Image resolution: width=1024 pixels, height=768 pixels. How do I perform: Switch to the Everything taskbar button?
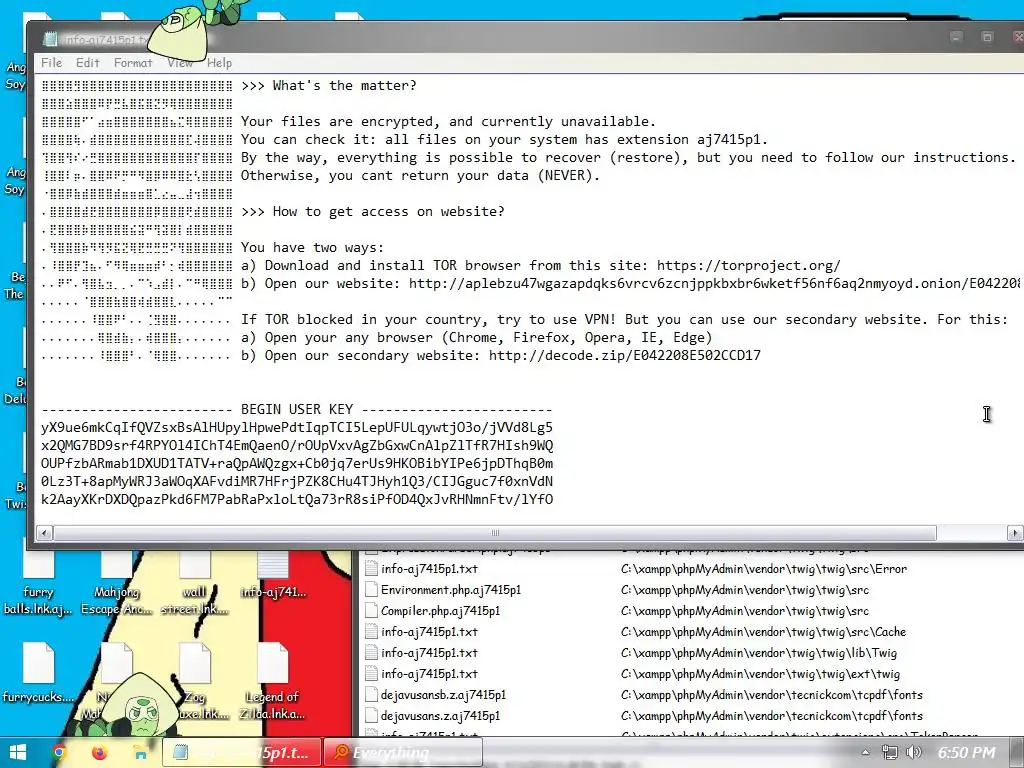pyautogui.click(x=404, y=752)
